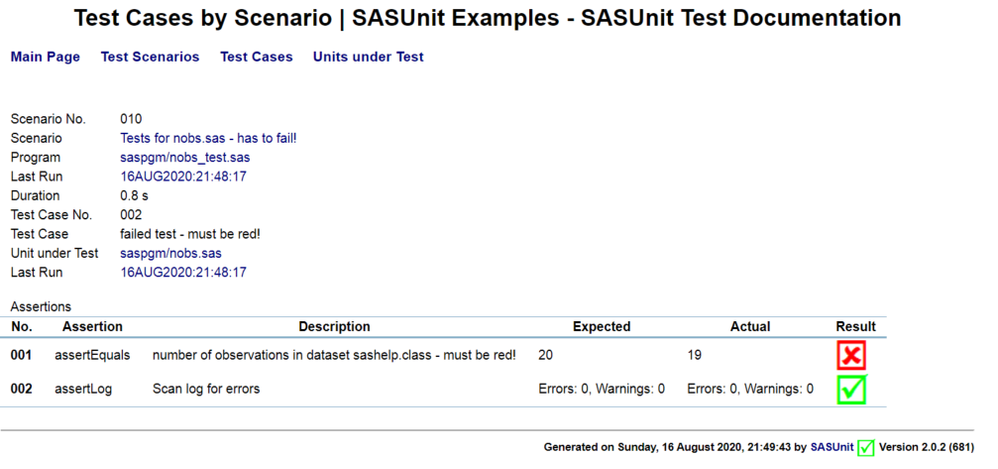The image size is (998, 469).
Task: Click the Expected column header
Action: pyautogui.click(x=601, y=327)
